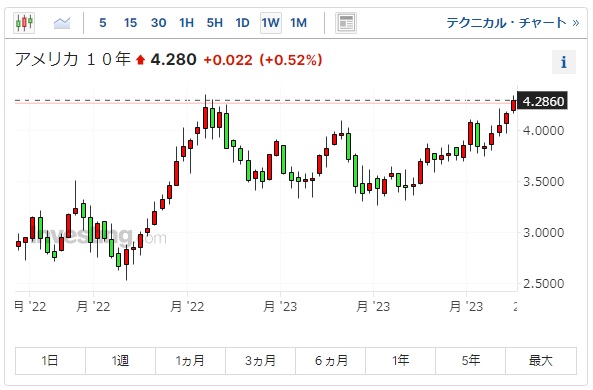The width and height of the screenshot is (593, 390).
Task: Choose the 5H interval
Action: pos(214,23)
